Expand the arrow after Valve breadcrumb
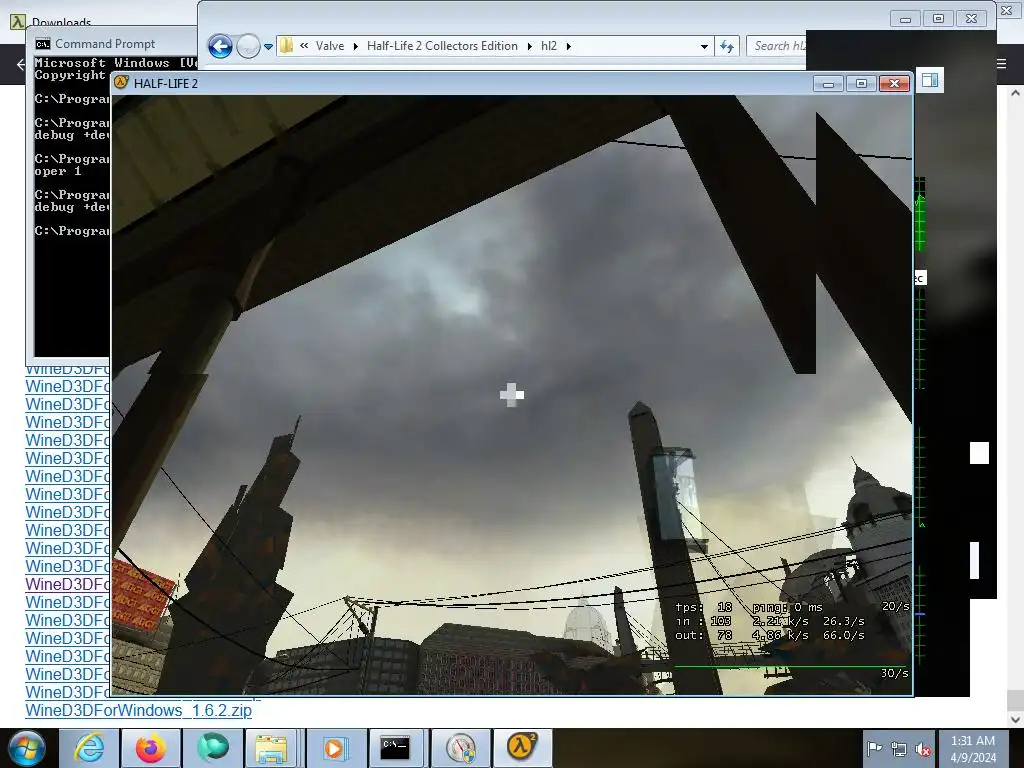This screenshot has width=1024, height=768. coord(355,46)
